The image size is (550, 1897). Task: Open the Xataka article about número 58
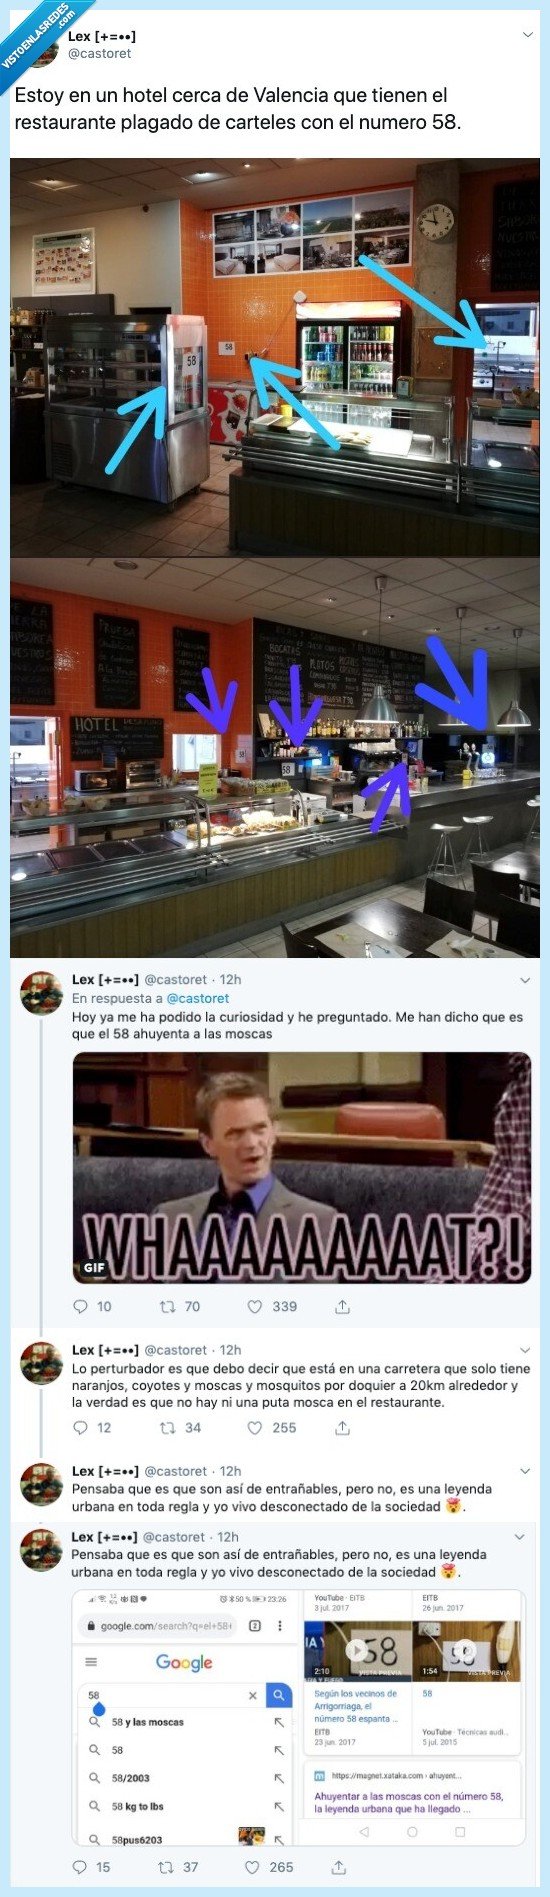click(x=408, y=1802)
